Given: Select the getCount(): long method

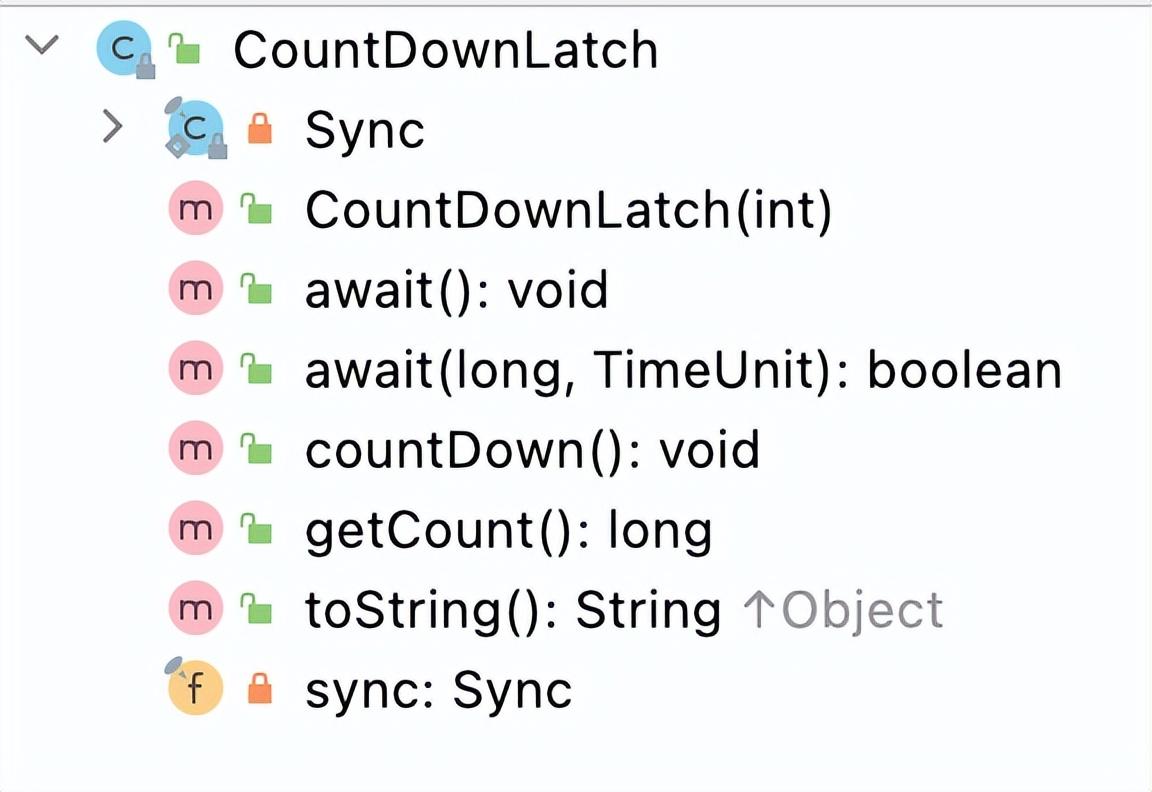Looking at the screenshot, I should pos(508,531).
